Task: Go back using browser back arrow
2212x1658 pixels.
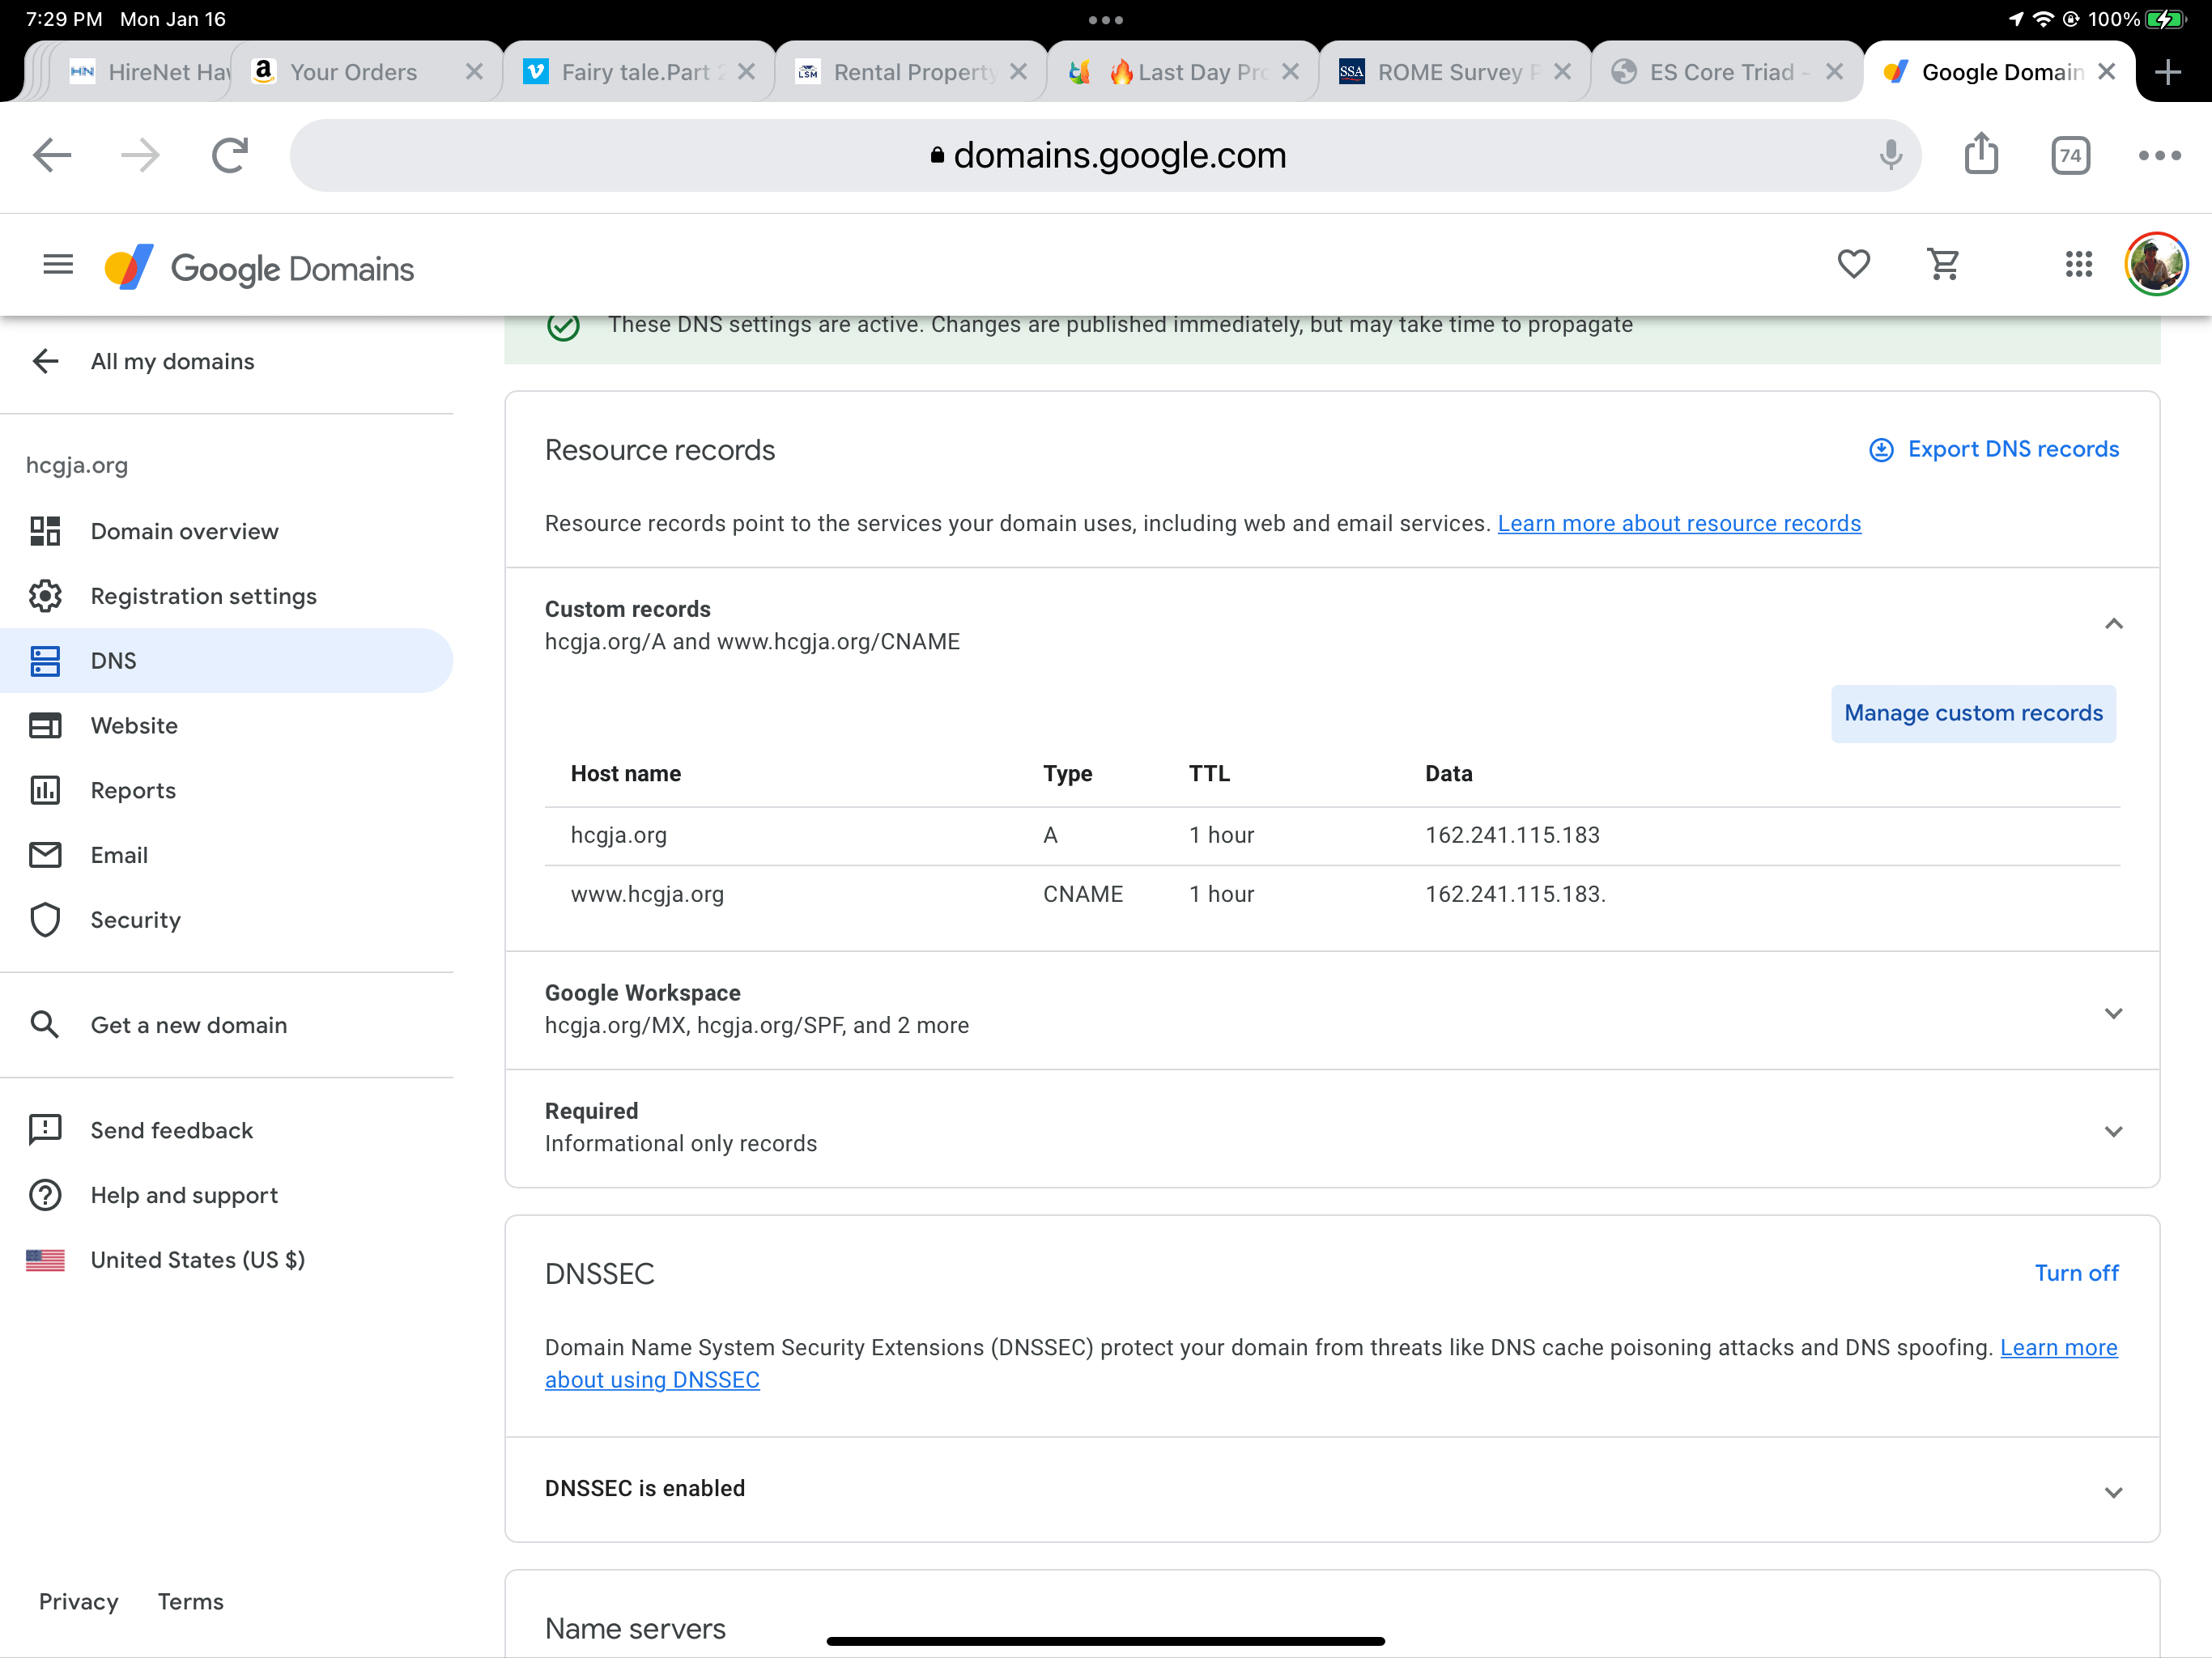Action: click(x=52, y=155)
